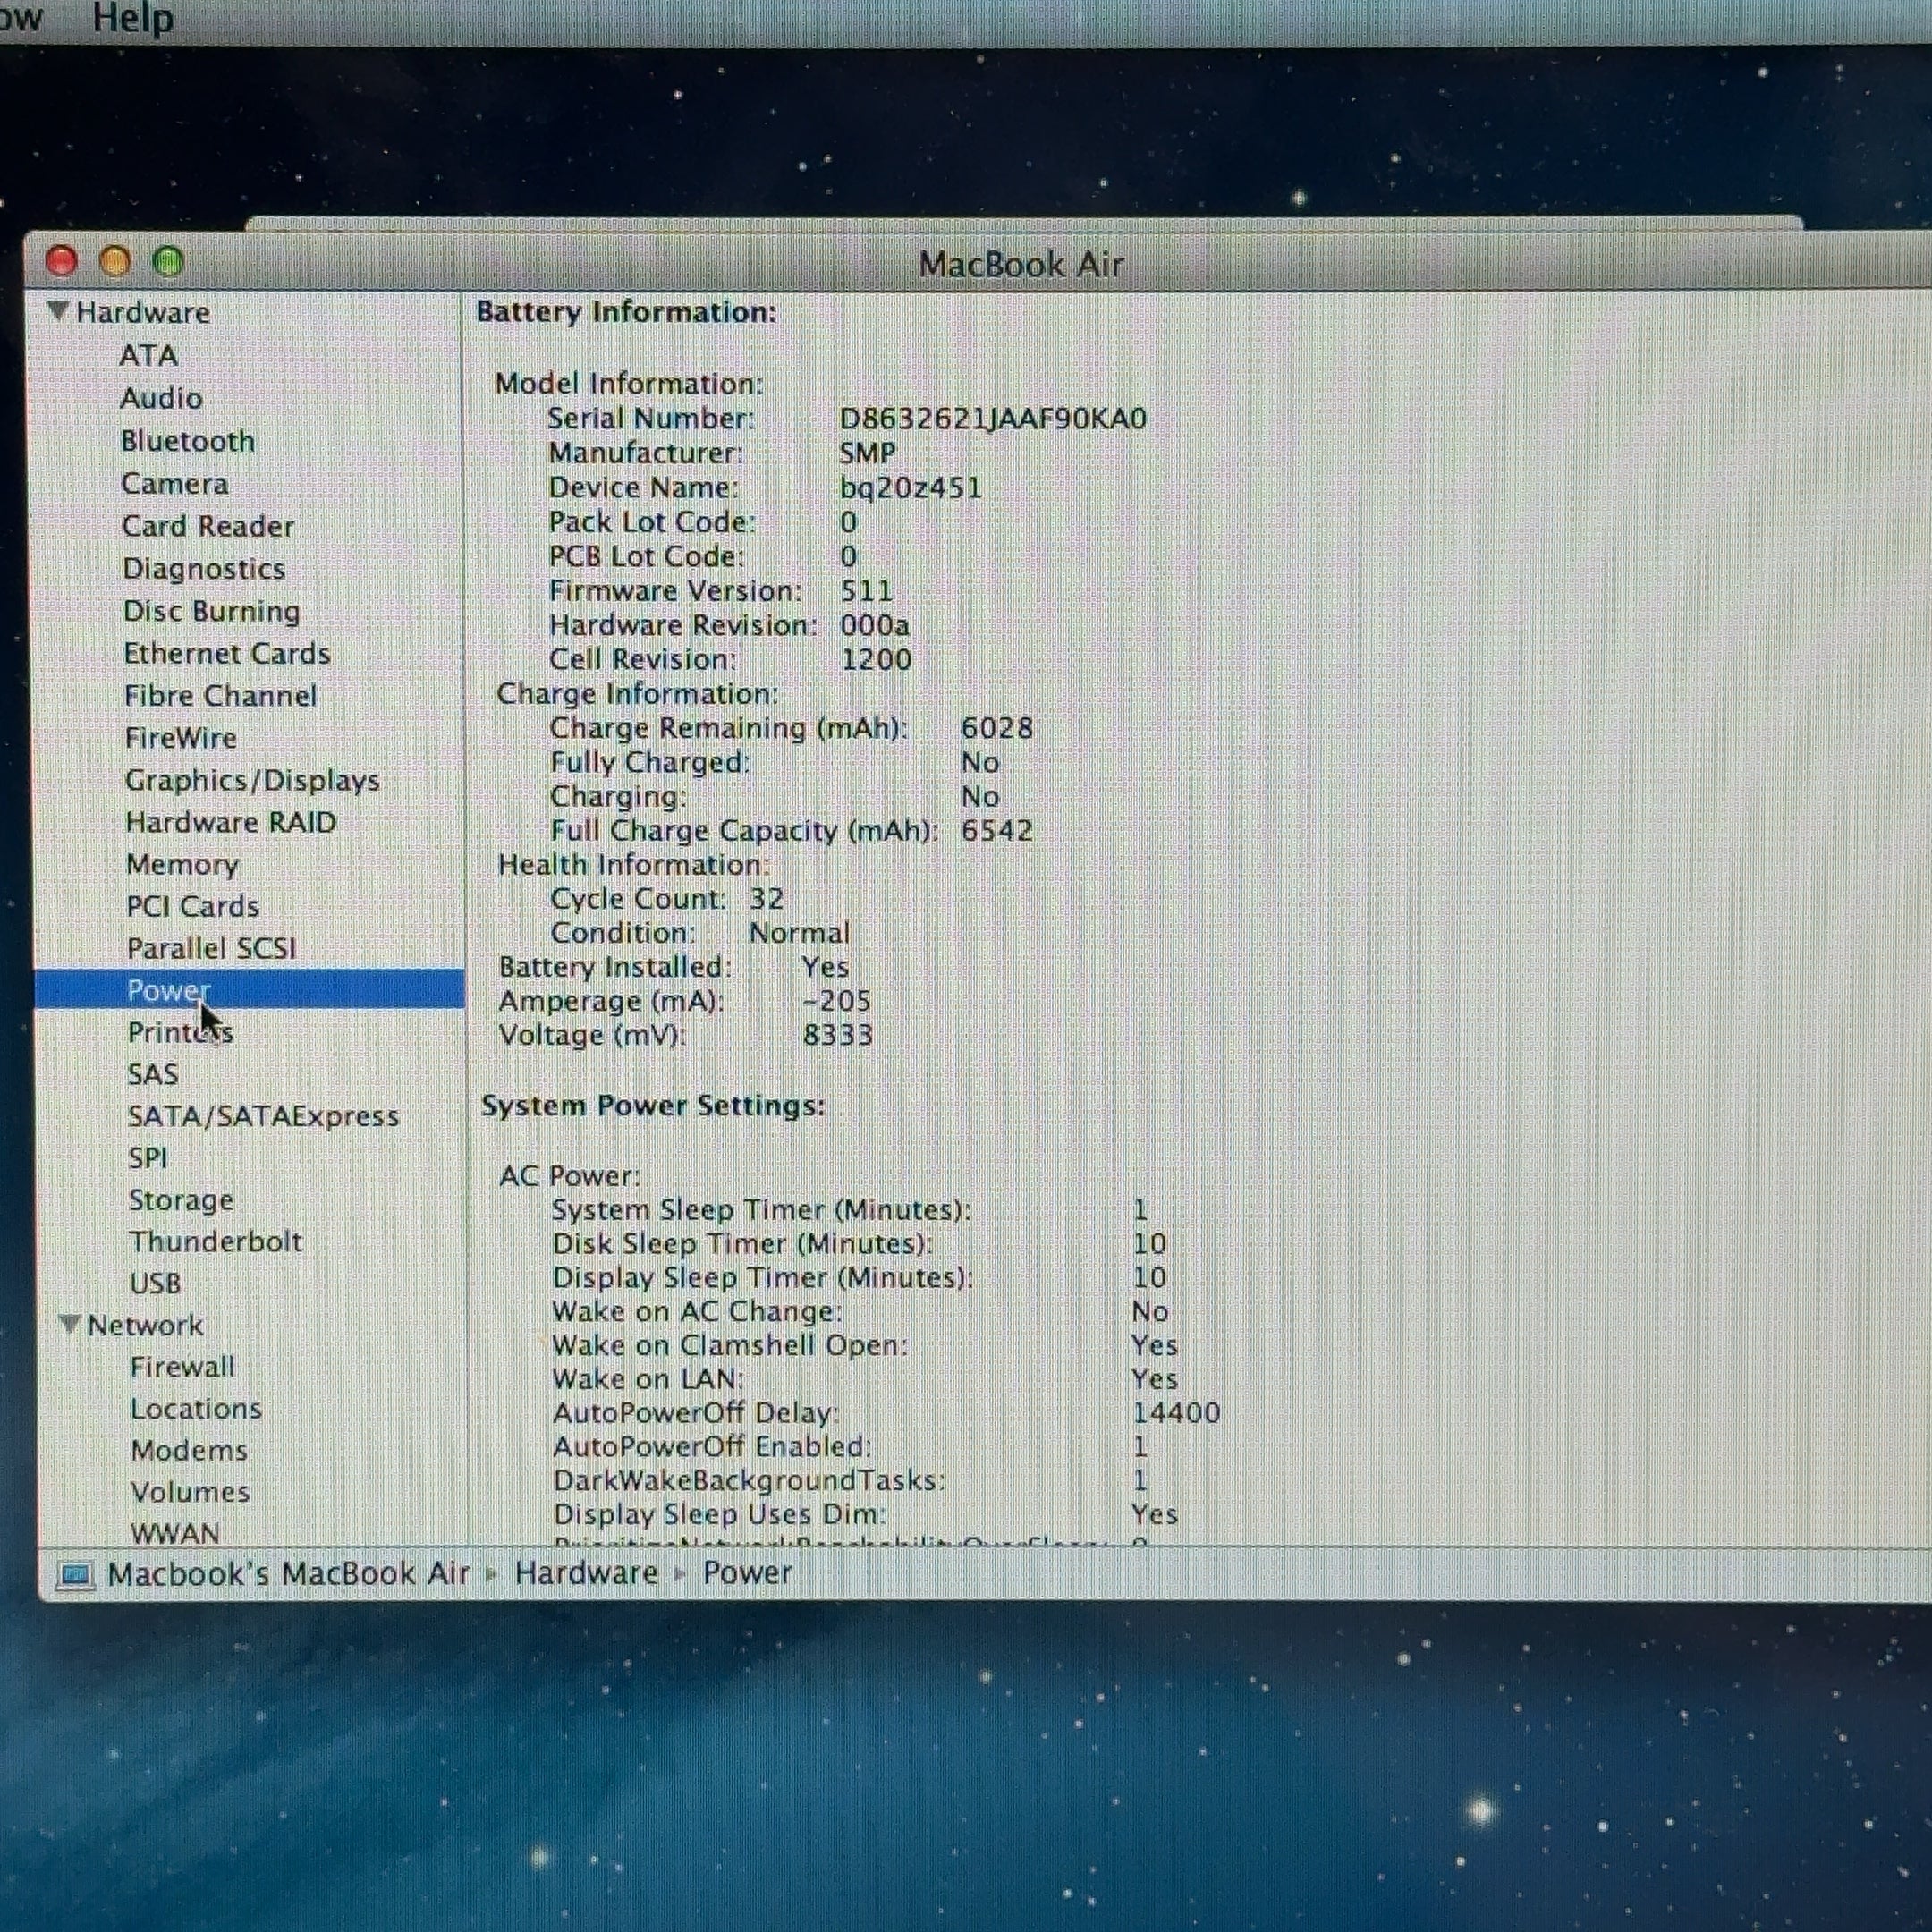Select FireWire in the sidebar
This screenshot has width=1932, height=1932.
[180, 738]
